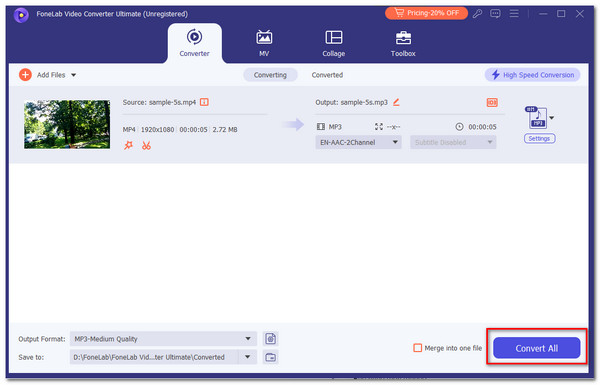Open the hamburger menu icon

pos(514,14)
